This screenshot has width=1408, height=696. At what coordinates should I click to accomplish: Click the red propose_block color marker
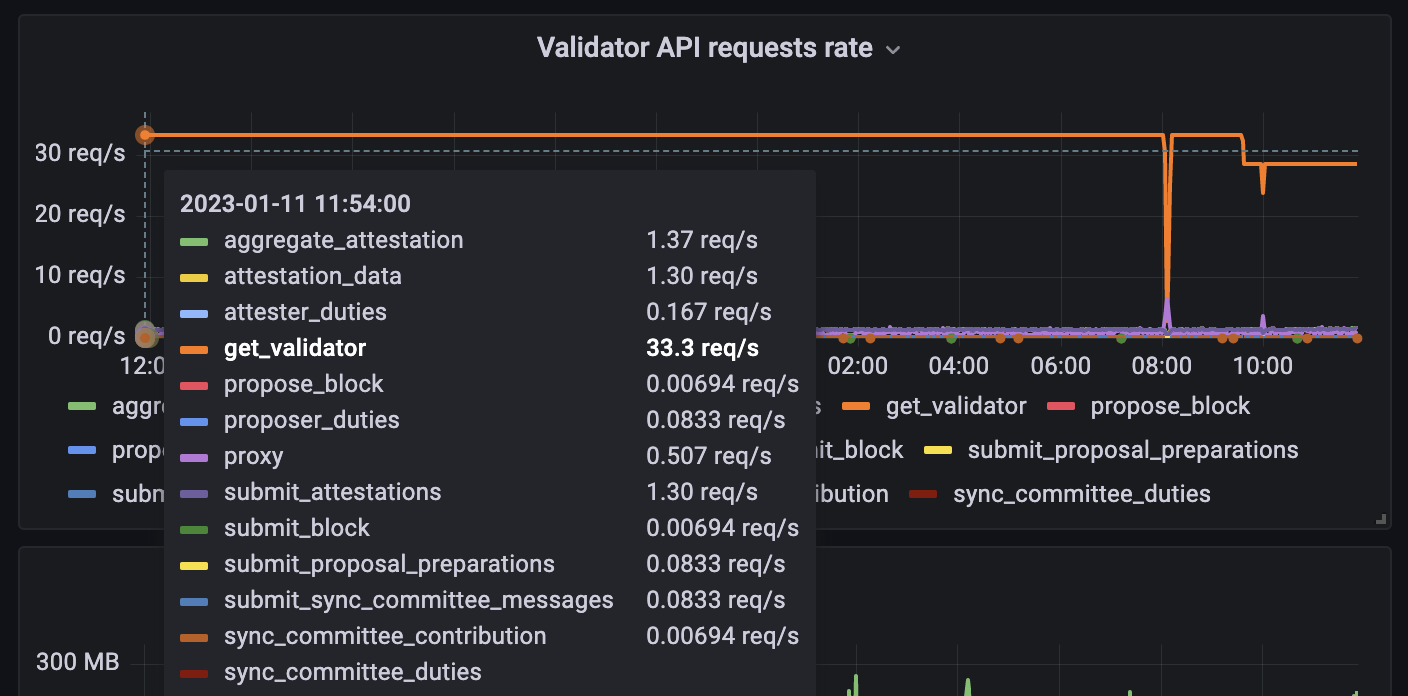click(x=192, y=384)
